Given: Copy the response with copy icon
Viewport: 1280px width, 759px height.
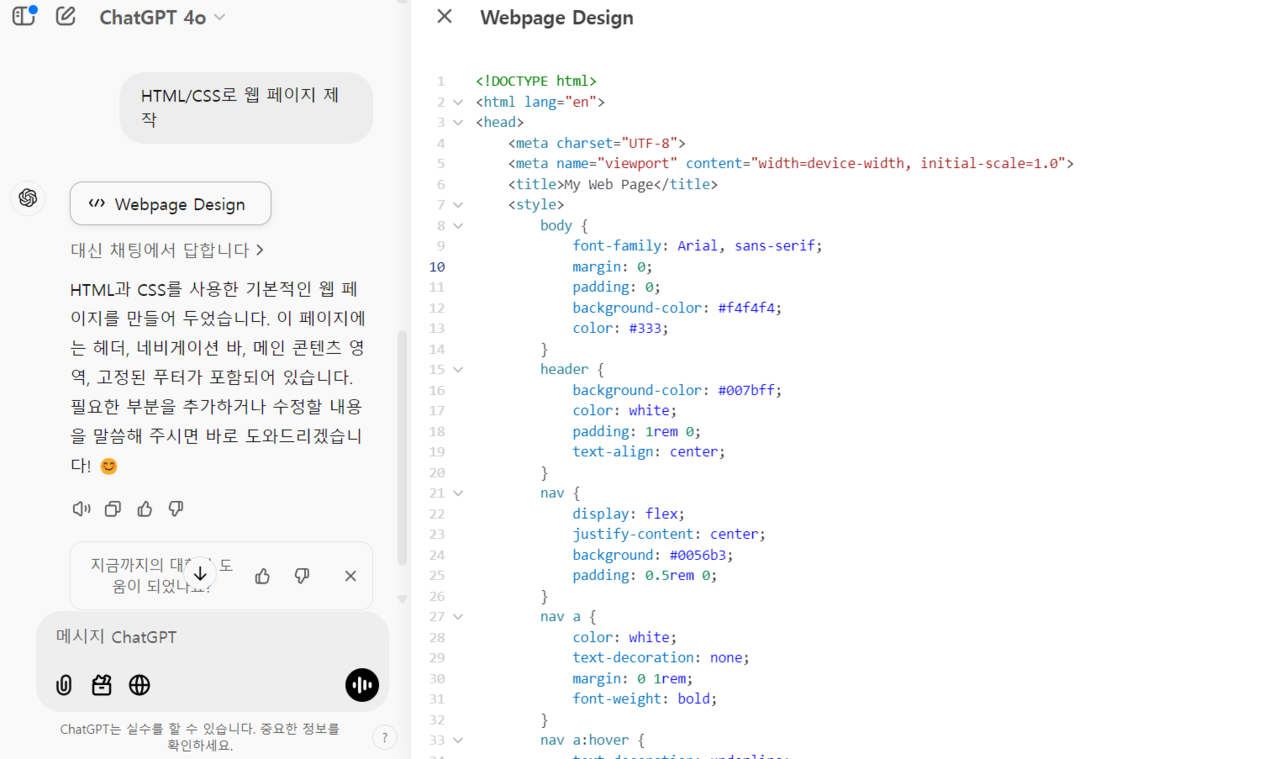Looking at the screenshot, I should click(113, 509).
